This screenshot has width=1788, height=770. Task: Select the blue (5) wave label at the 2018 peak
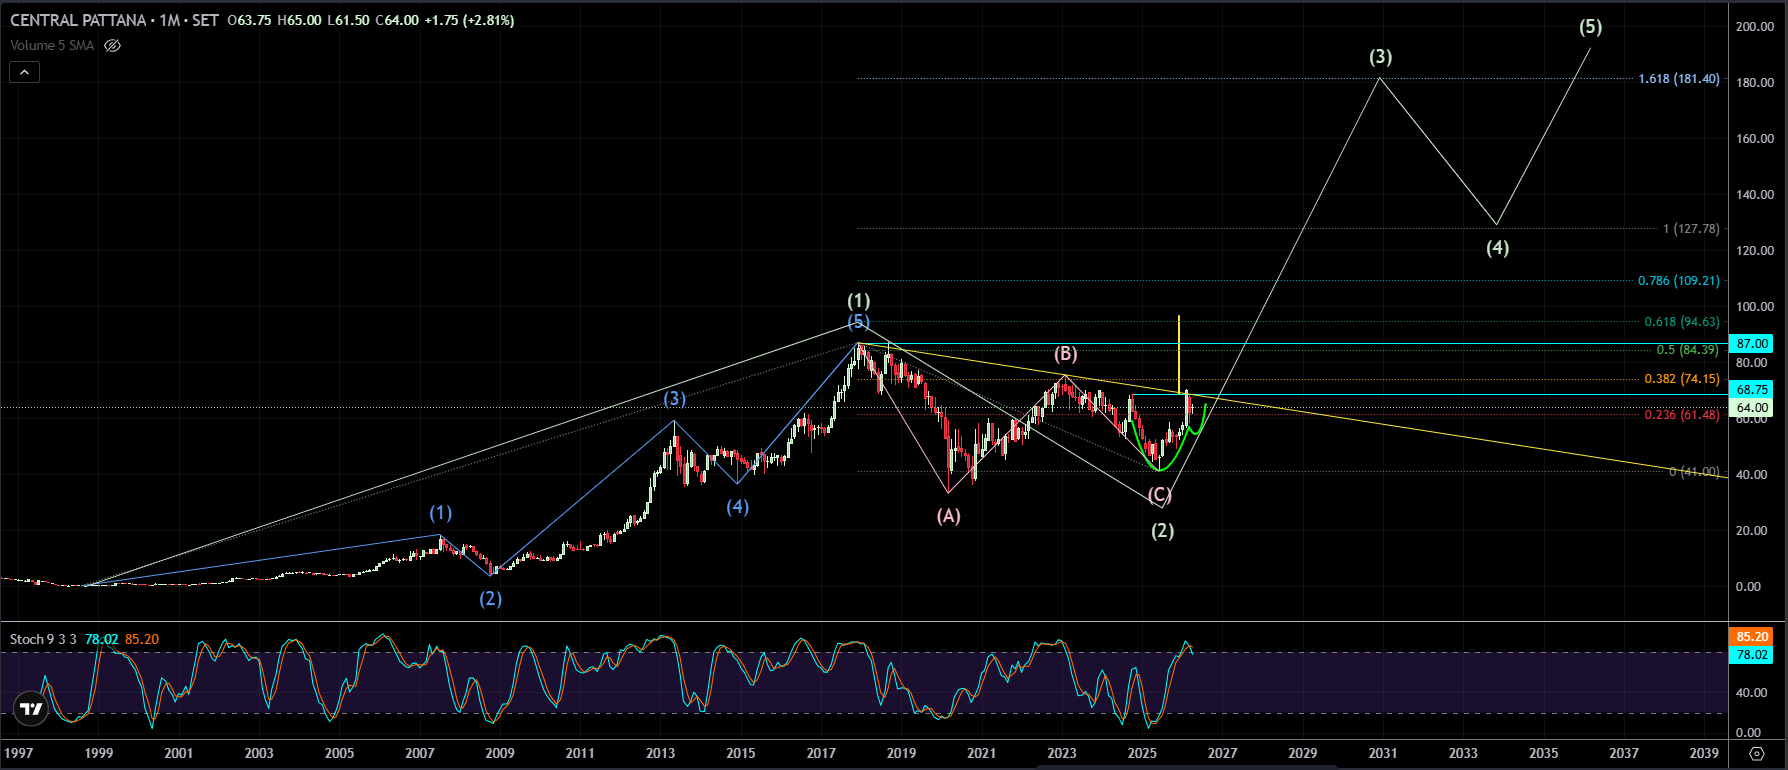pos(858,322)
